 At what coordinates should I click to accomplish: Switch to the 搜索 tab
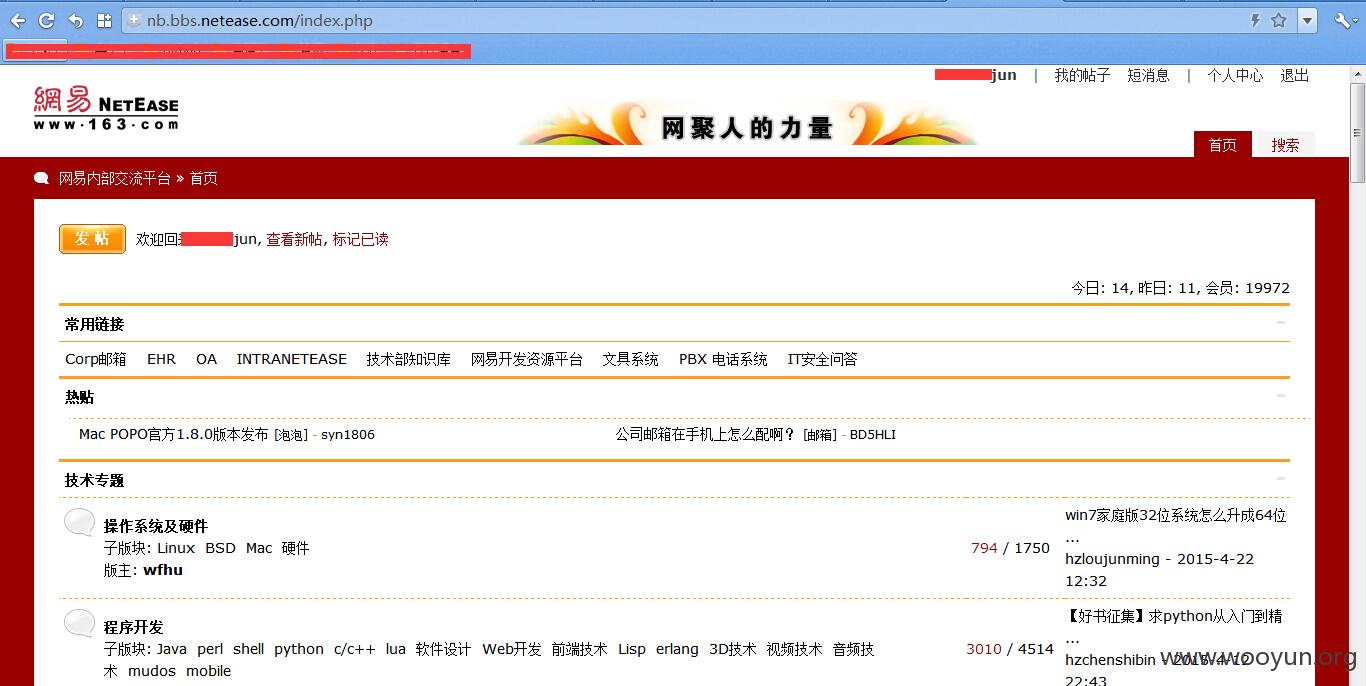click(1285, 145)
